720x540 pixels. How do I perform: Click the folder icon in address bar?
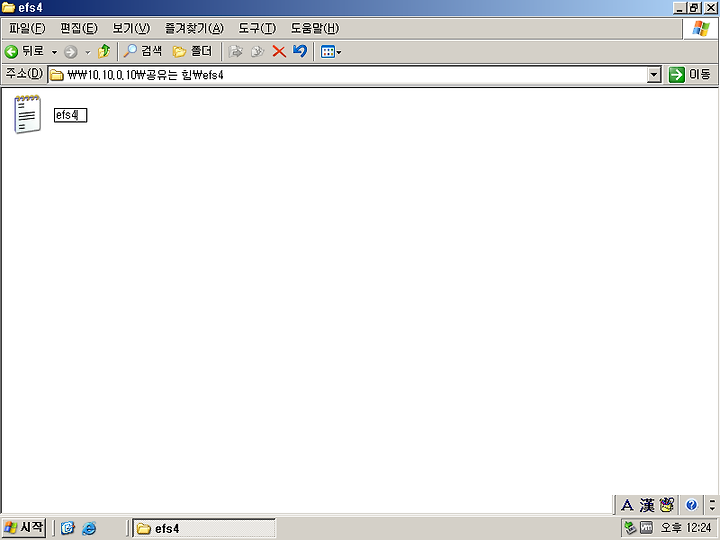coord(57,75)
